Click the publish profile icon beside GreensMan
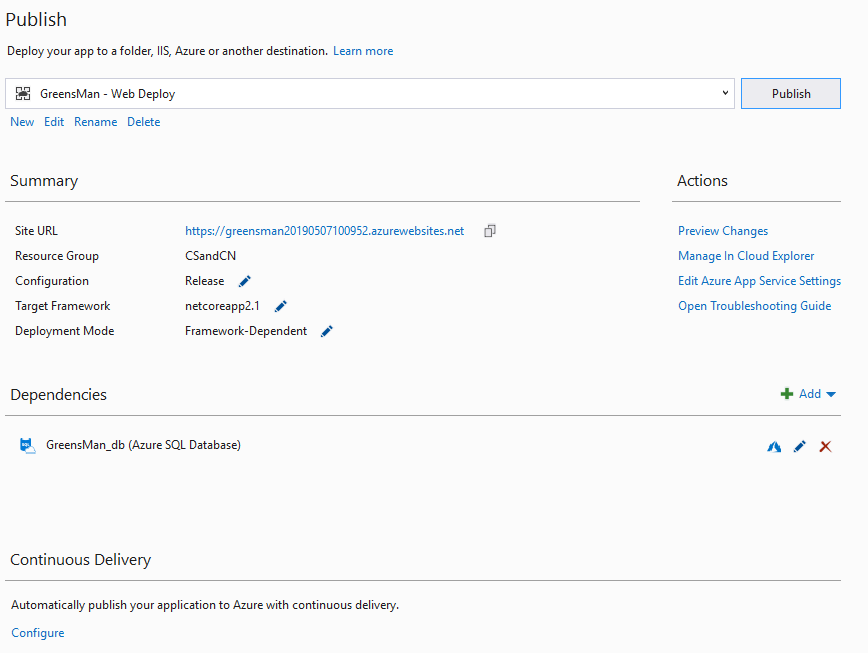The image size is (868, 653). click(23, 94)
